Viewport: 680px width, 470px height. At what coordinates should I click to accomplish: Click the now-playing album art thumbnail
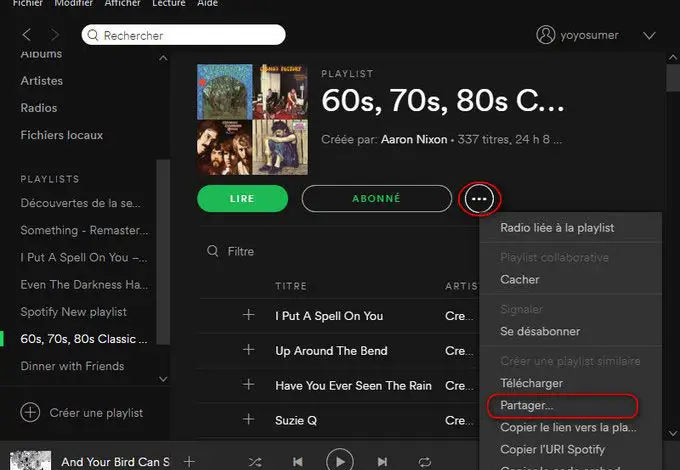[x=30, y=460]
